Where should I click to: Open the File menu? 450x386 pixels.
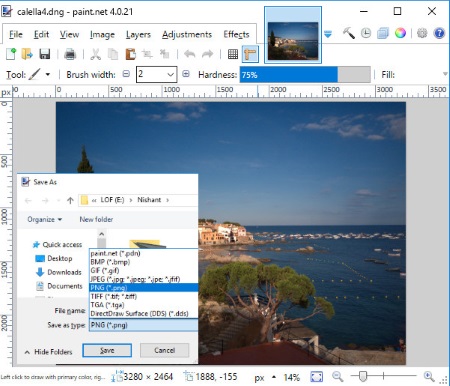click(16, 34)
